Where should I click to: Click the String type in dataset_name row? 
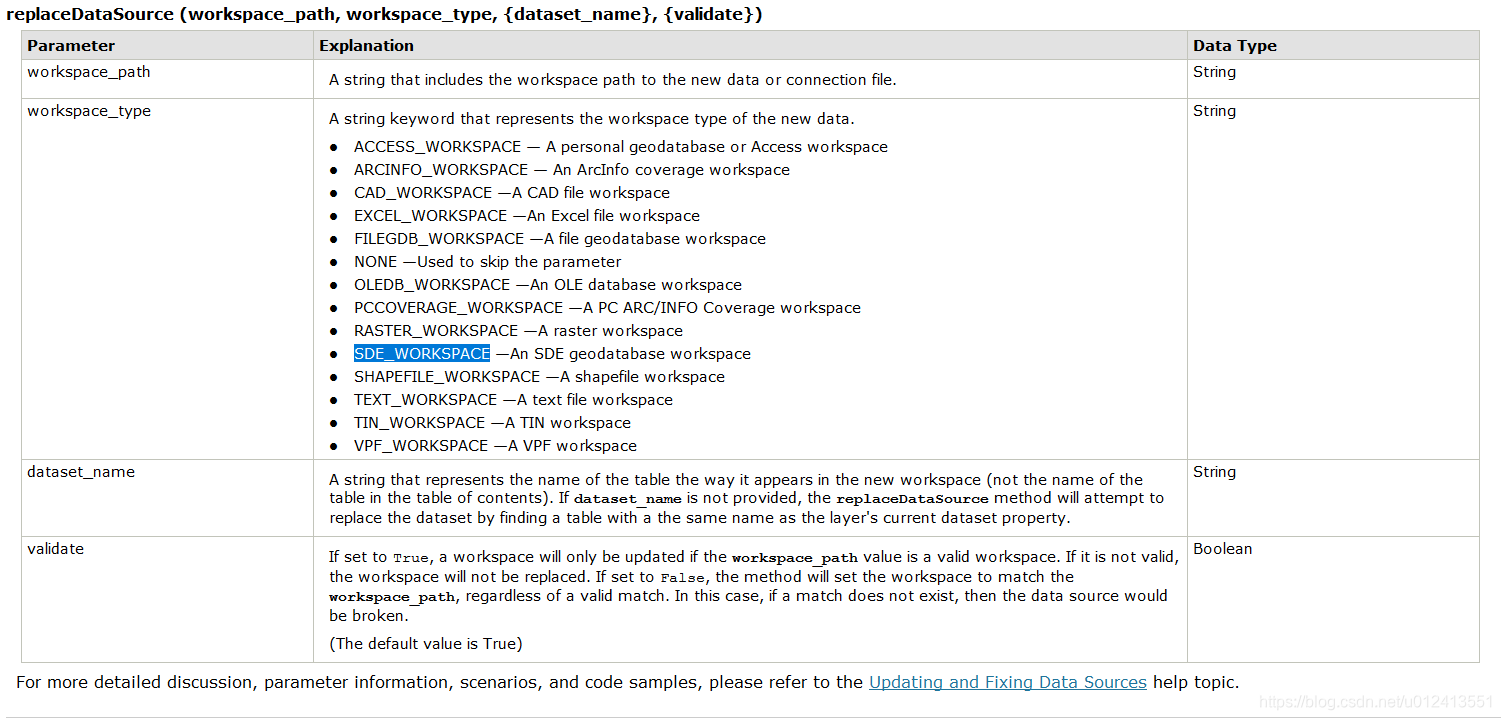click(x=1214, y=472)
